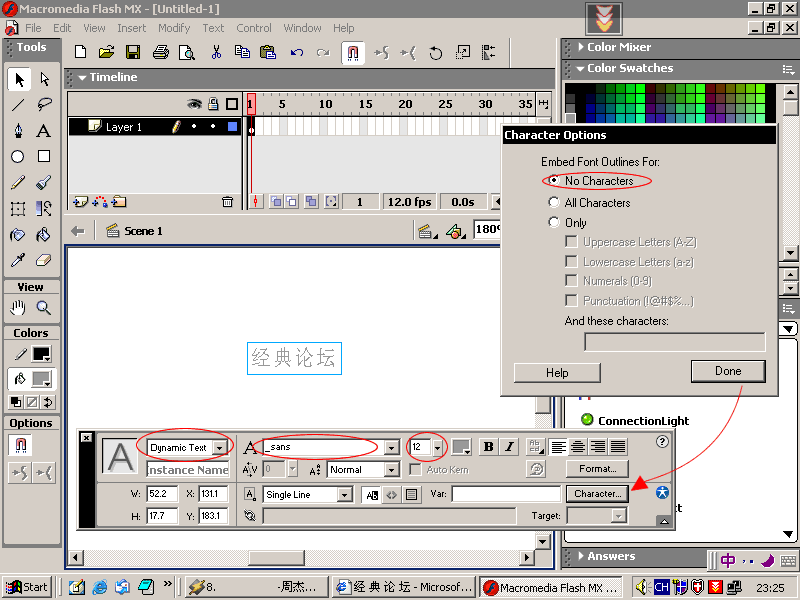800x600 pixels.
Task: Click the Print toolbar icon
Action: (161, 52)
